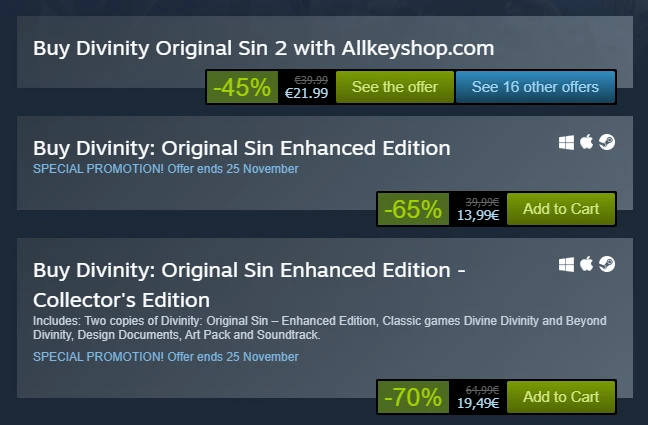Click the €21.99 Allkeyshop price
Image resolution: width=648 pixels, height=425 pixels.
(306, 93)
